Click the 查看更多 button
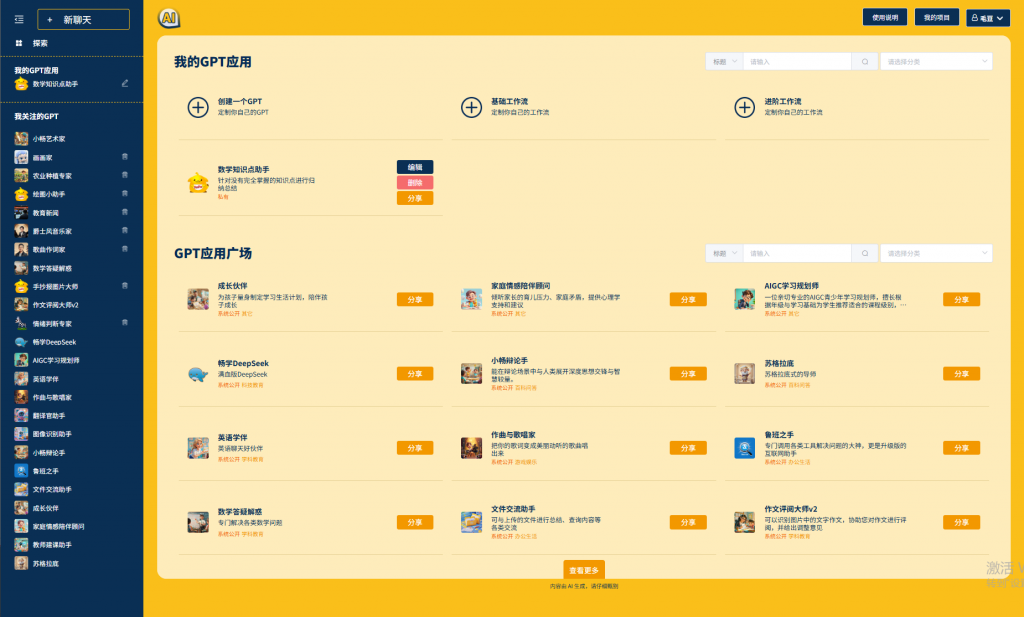 point(584,570)
